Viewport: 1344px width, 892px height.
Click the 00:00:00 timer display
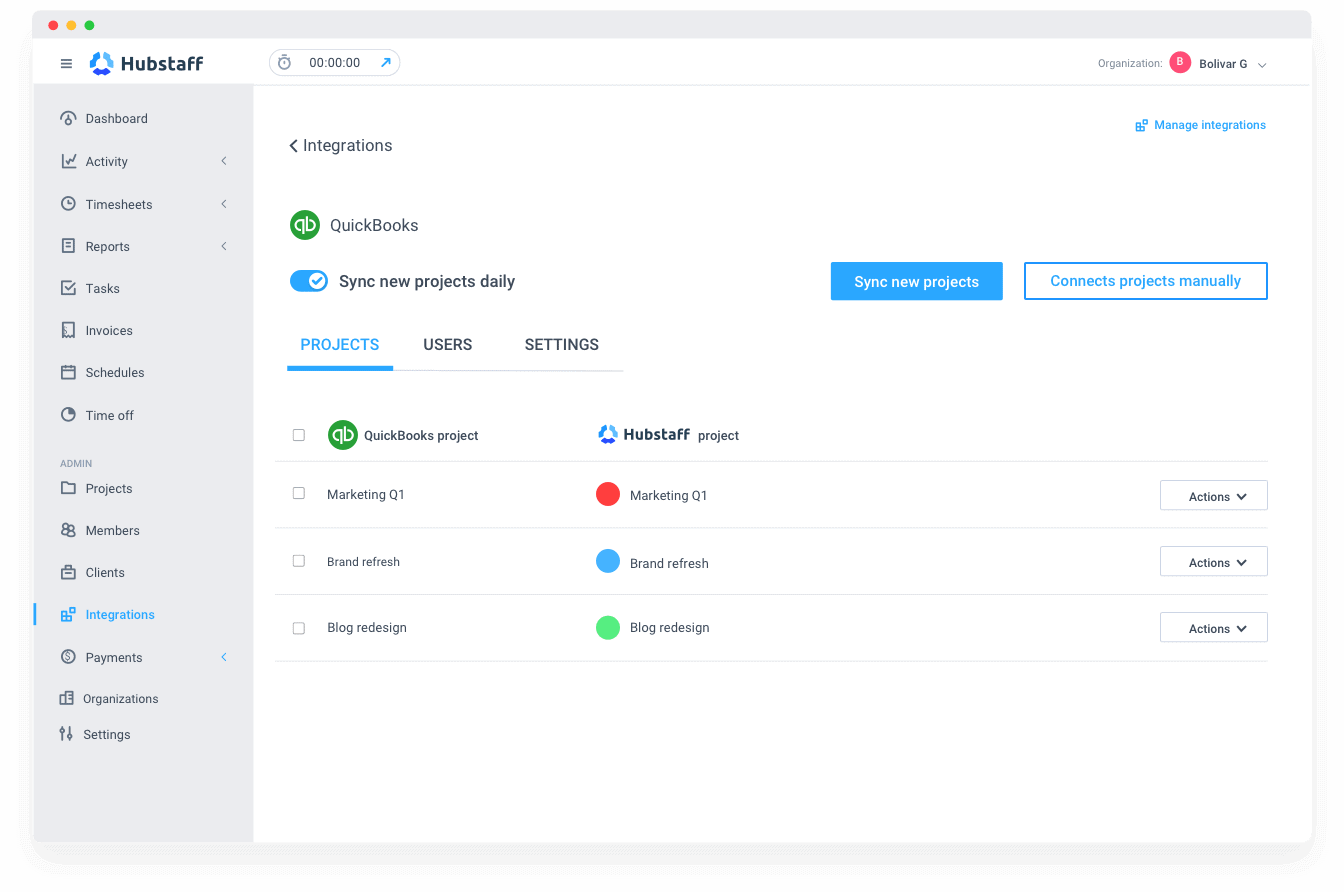(335, 63)
